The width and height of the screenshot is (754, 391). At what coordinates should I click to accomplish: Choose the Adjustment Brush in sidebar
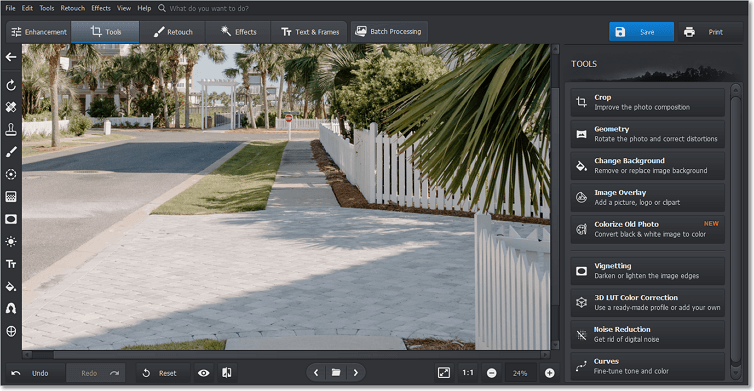point(11,152)
